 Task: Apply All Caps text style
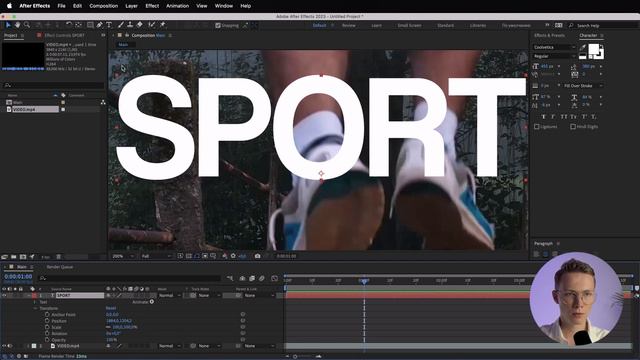(x=564, y=117)
